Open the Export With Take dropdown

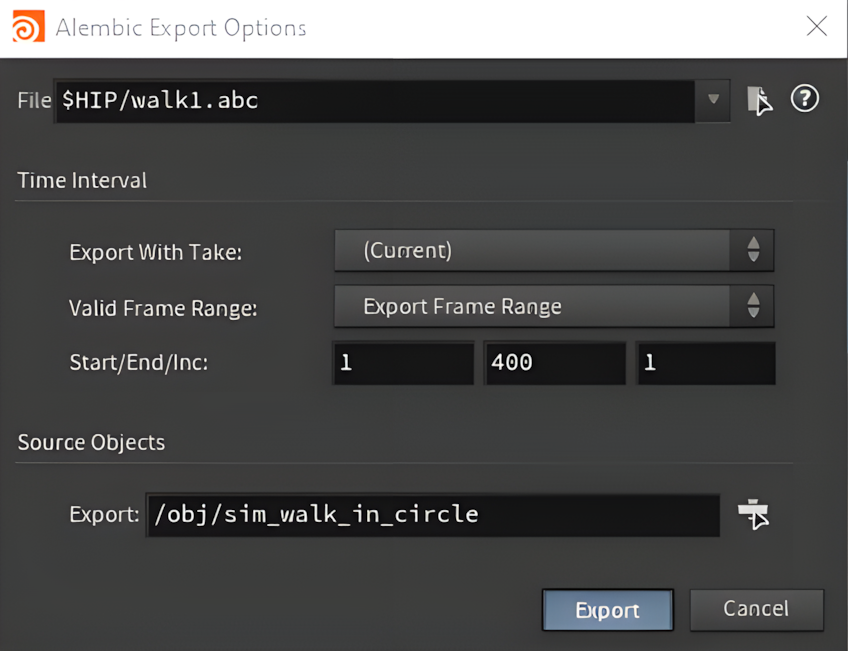coord(553,251)
